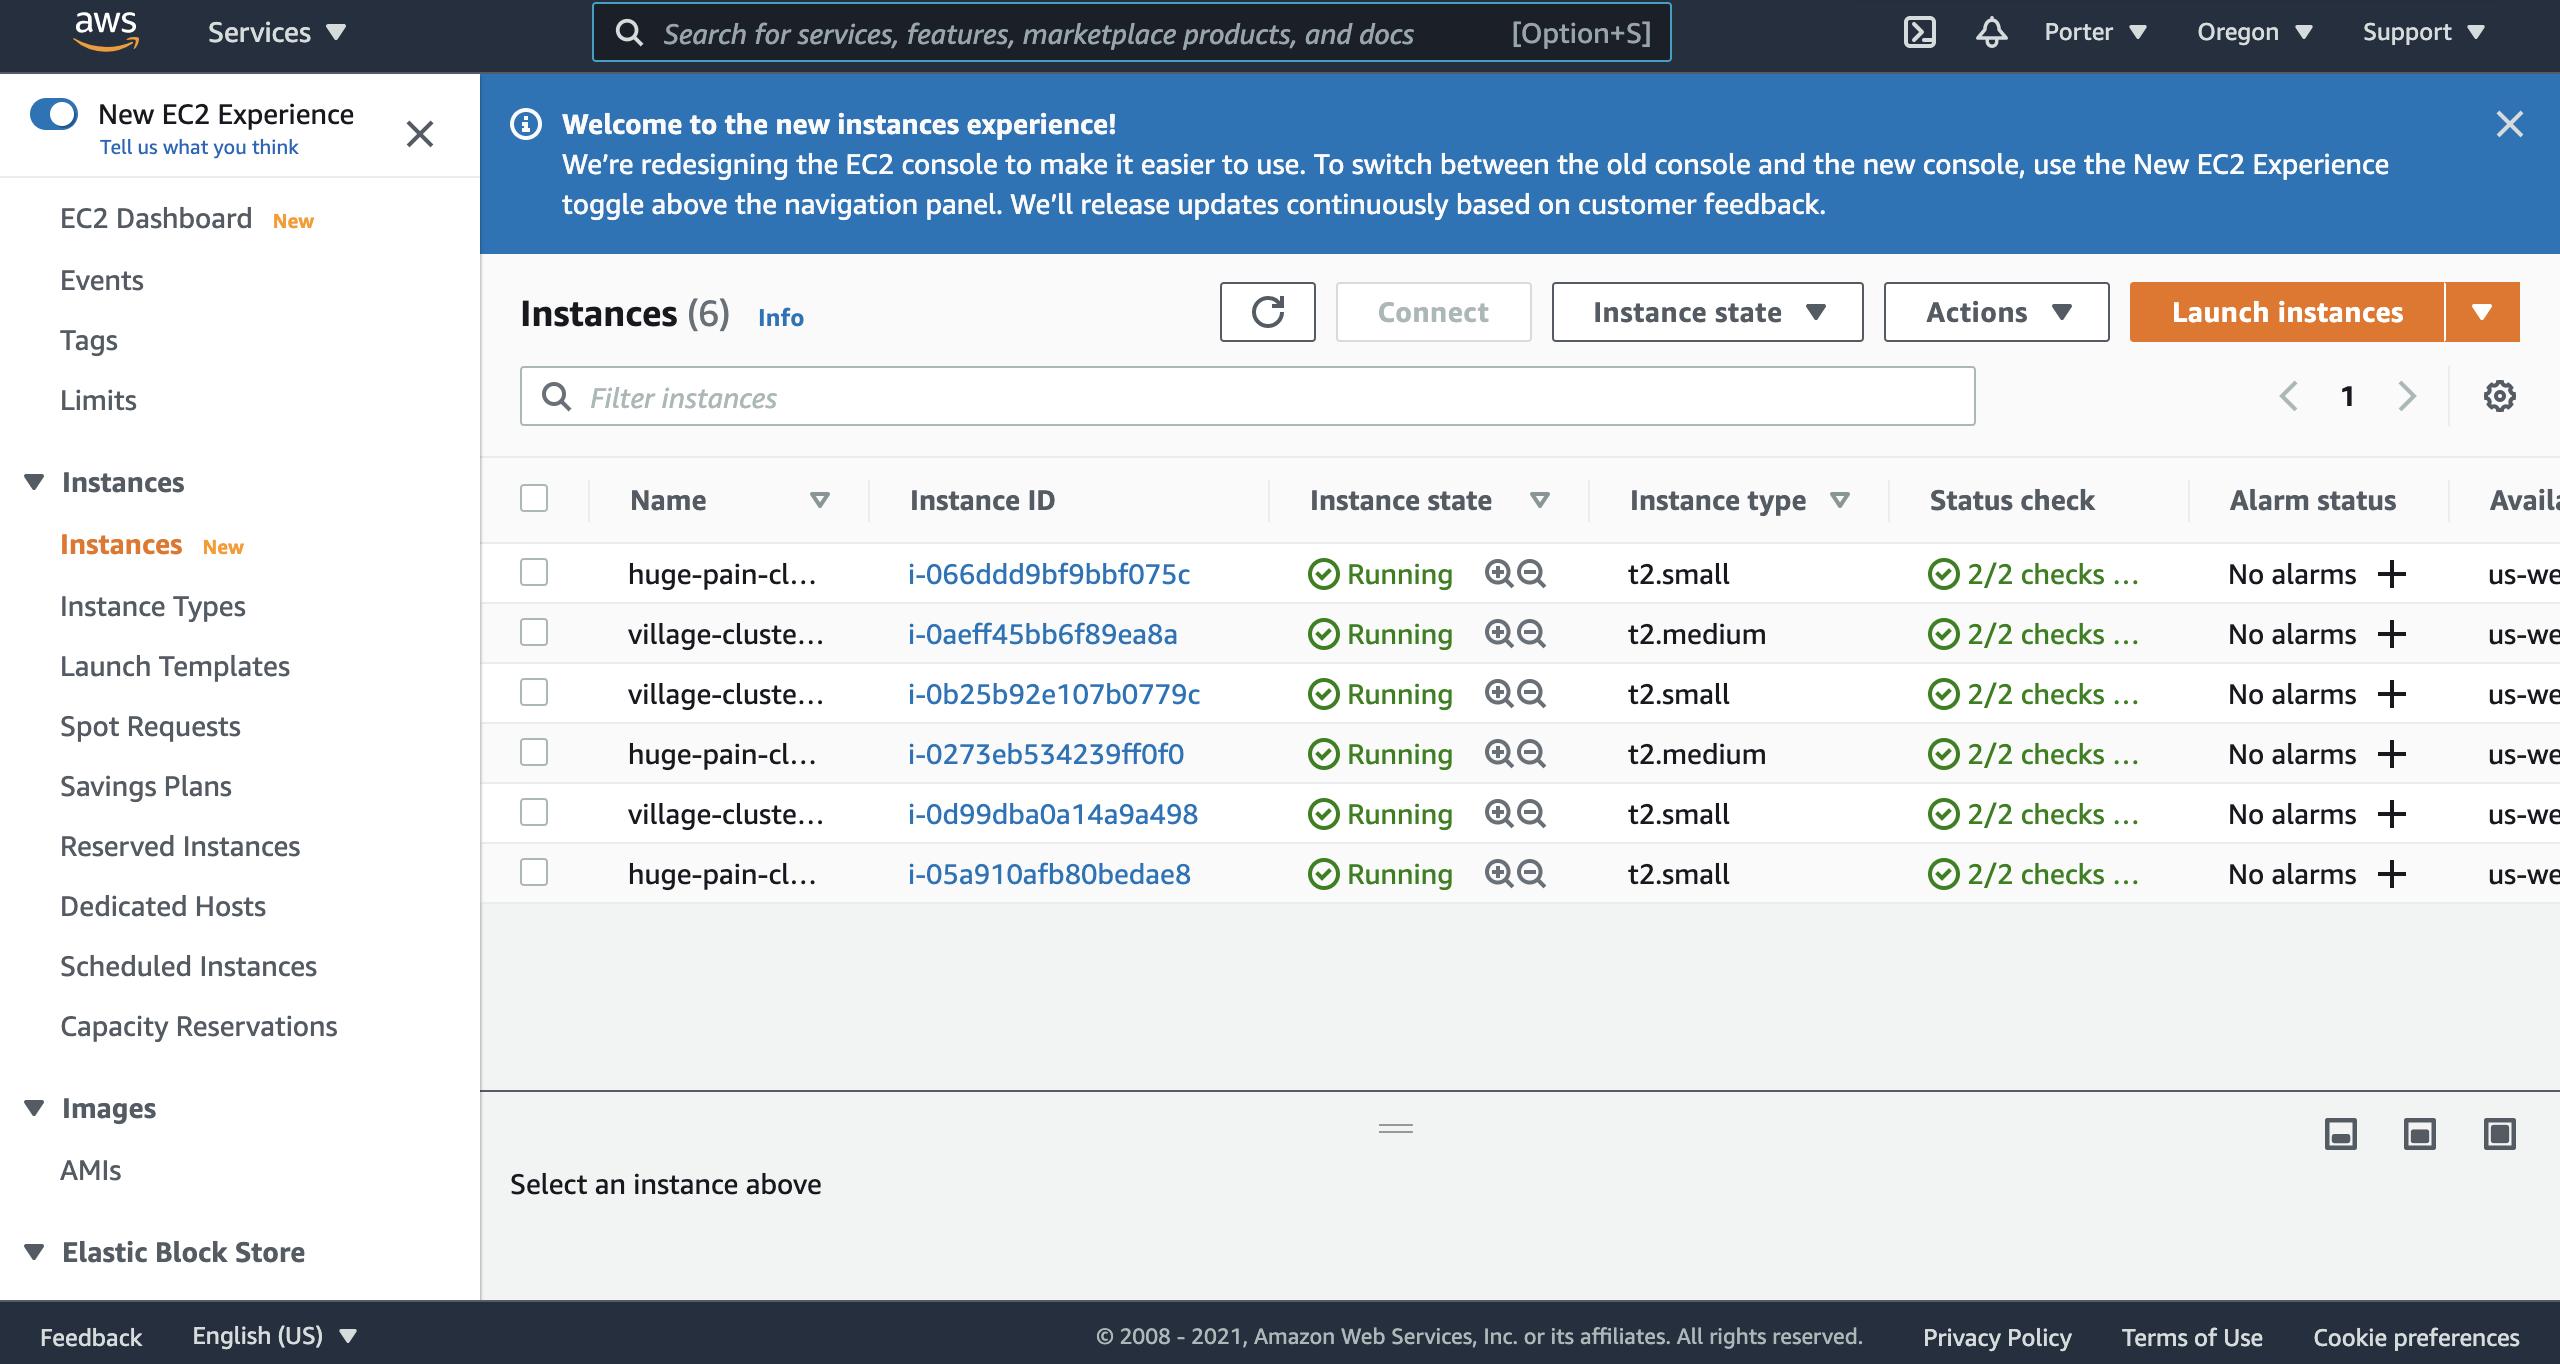The height and width of the screenshot is (1364, 2560).
Task: Click the panel resize drag handle
Action: coord(1395,1128)
